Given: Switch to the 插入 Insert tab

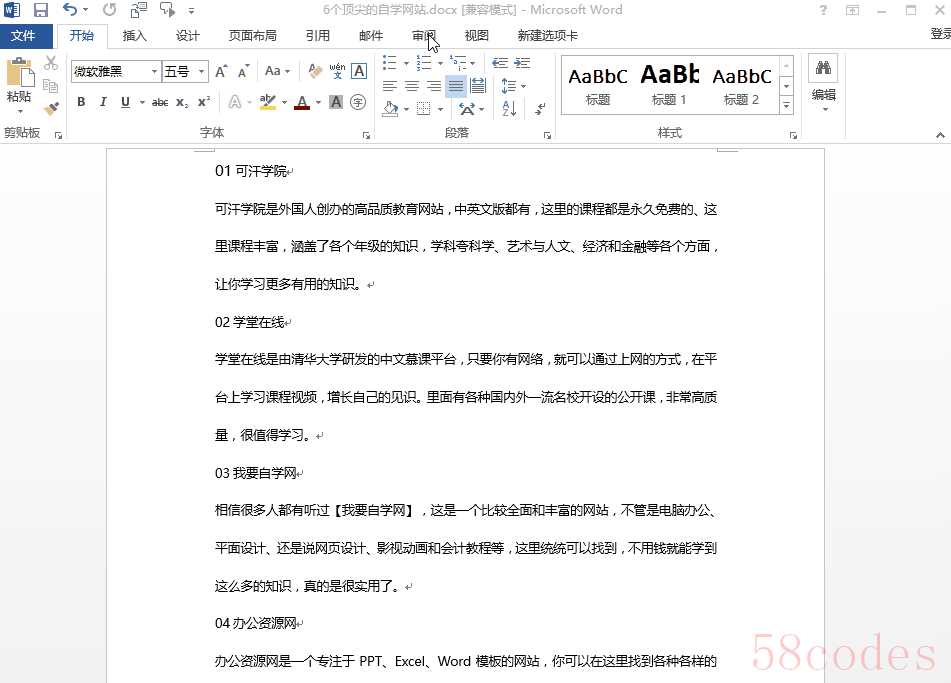Looking at the screenshot, I should (135, 36).
